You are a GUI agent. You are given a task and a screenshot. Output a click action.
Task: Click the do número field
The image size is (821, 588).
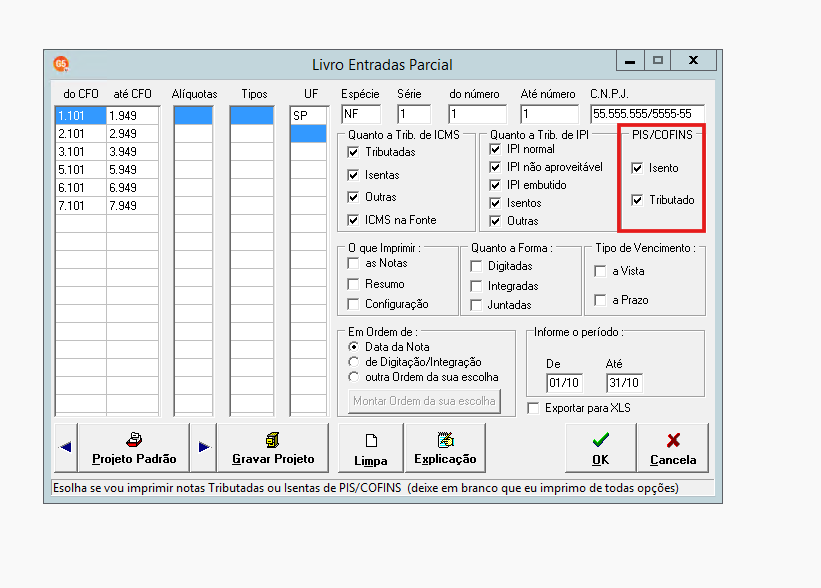point(478,114)
